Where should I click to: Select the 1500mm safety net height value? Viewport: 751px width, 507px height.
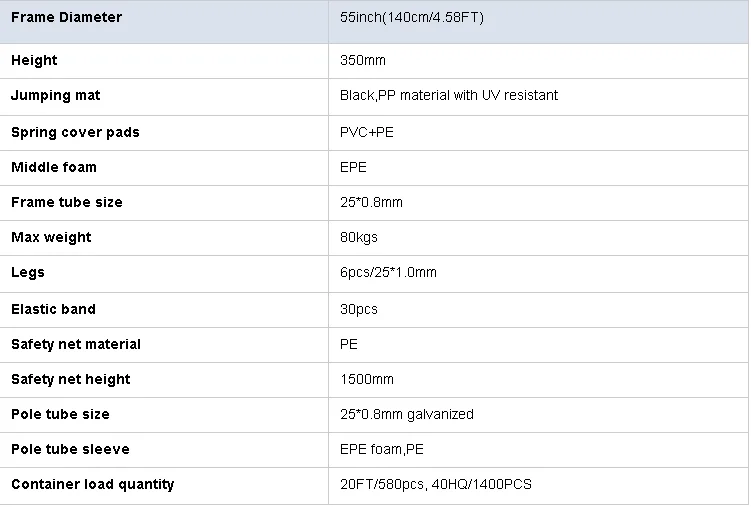point(367,379)
